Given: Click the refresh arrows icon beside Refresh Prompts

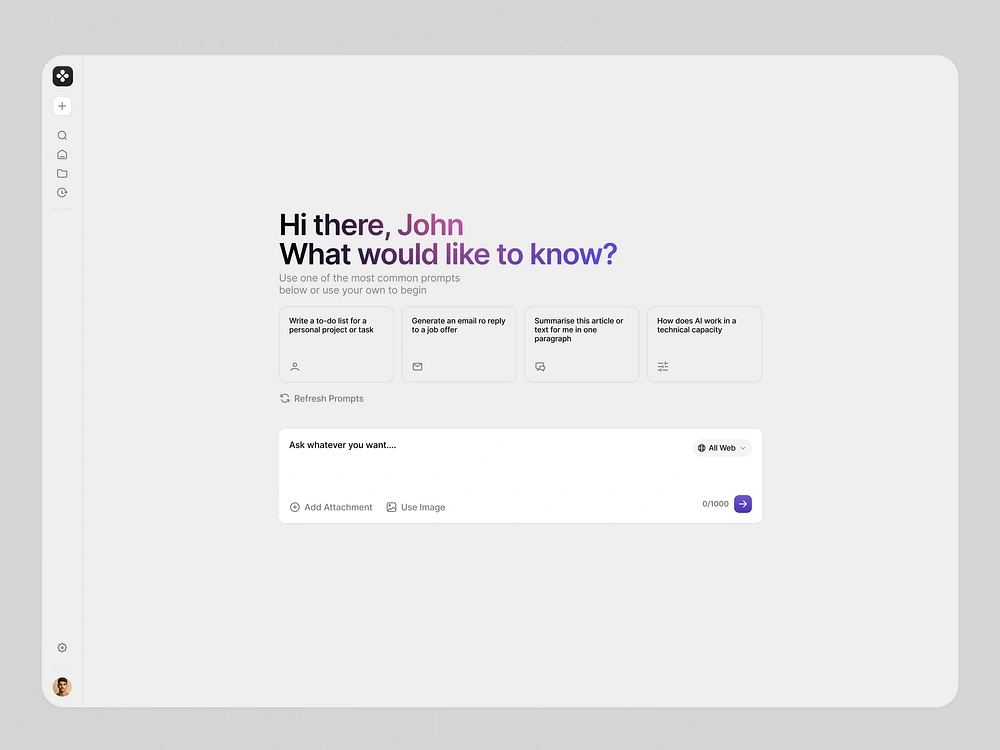Looking at the screenshot, I should click(285, 399).
